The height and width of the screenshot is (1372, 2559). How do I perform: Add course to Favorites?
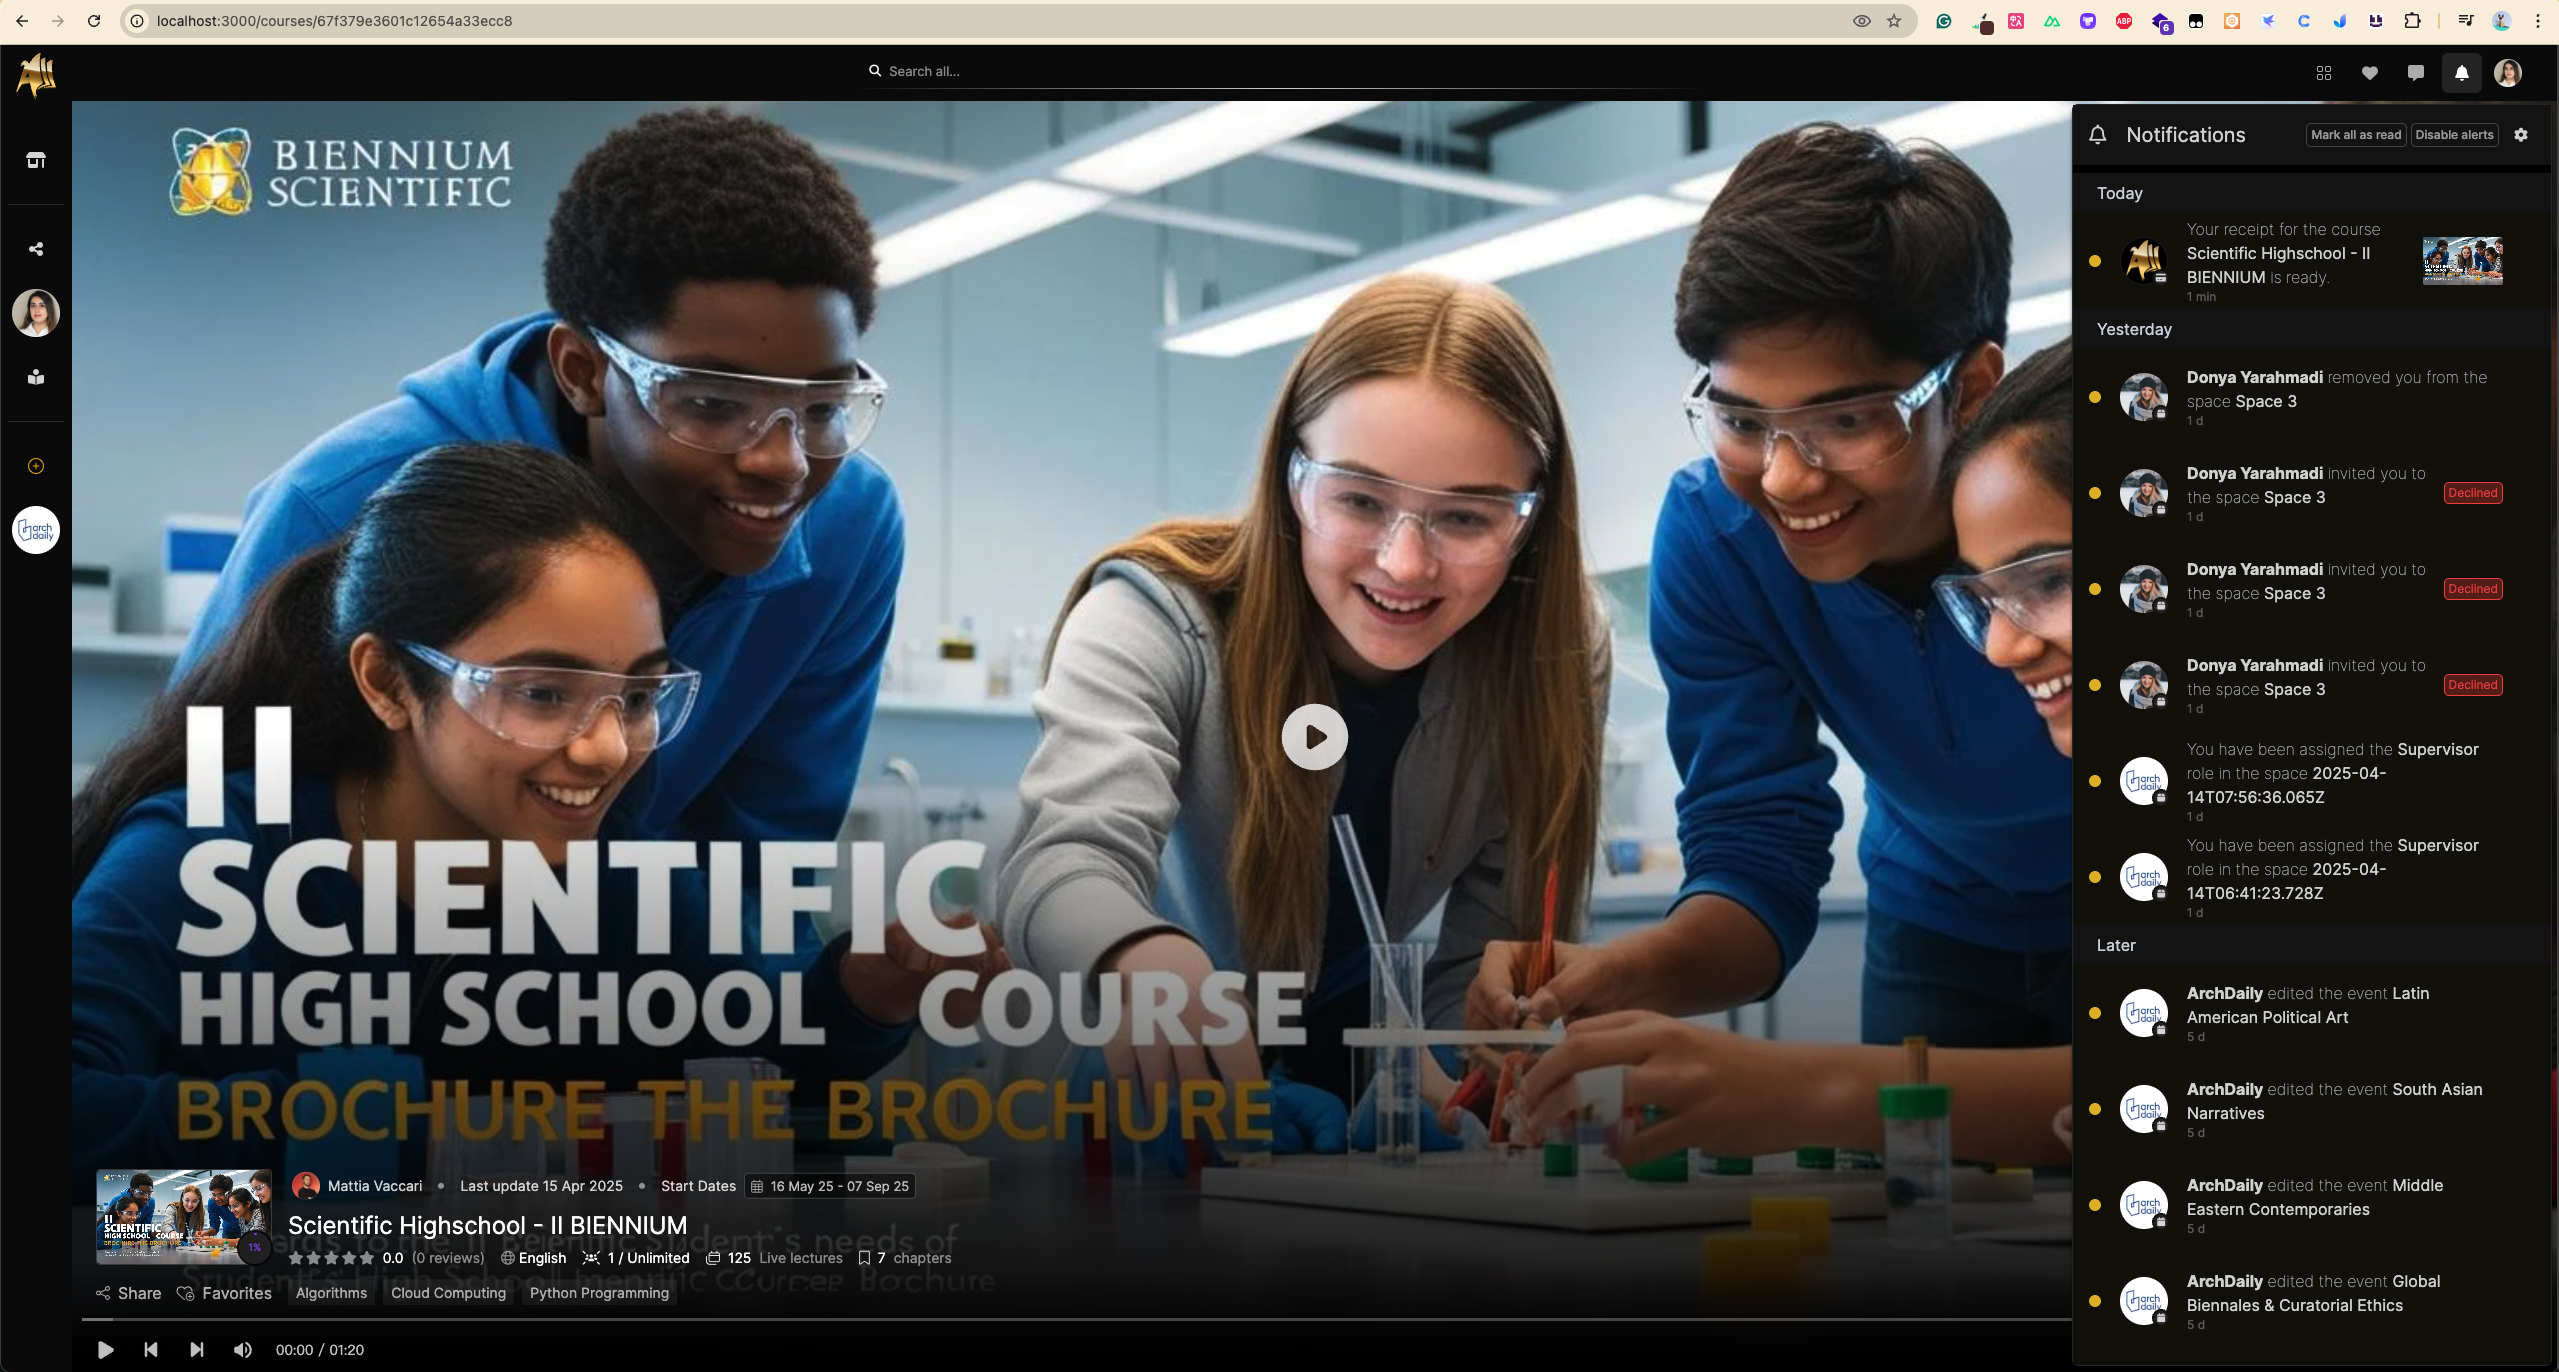tap(224, 1293)
